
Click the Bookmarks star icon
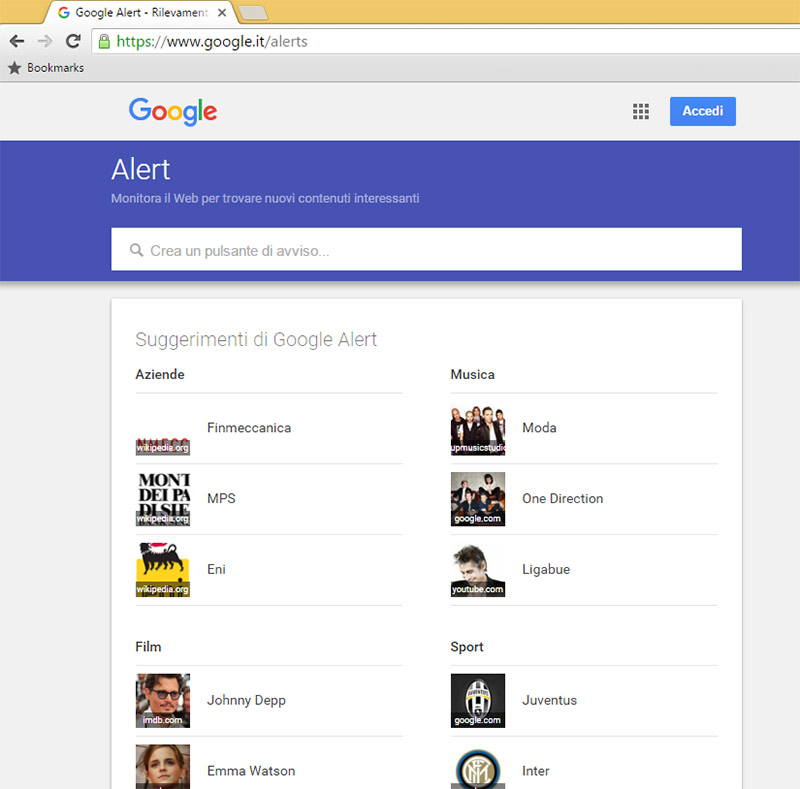click(x=15, y=68)
